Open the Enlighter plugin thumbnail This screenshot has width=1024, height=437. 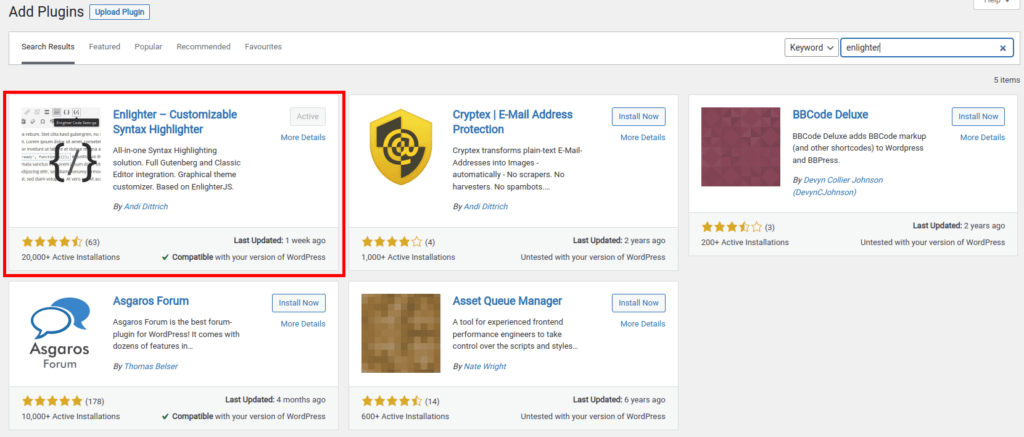pyautogui.click(x=61, y=147)
